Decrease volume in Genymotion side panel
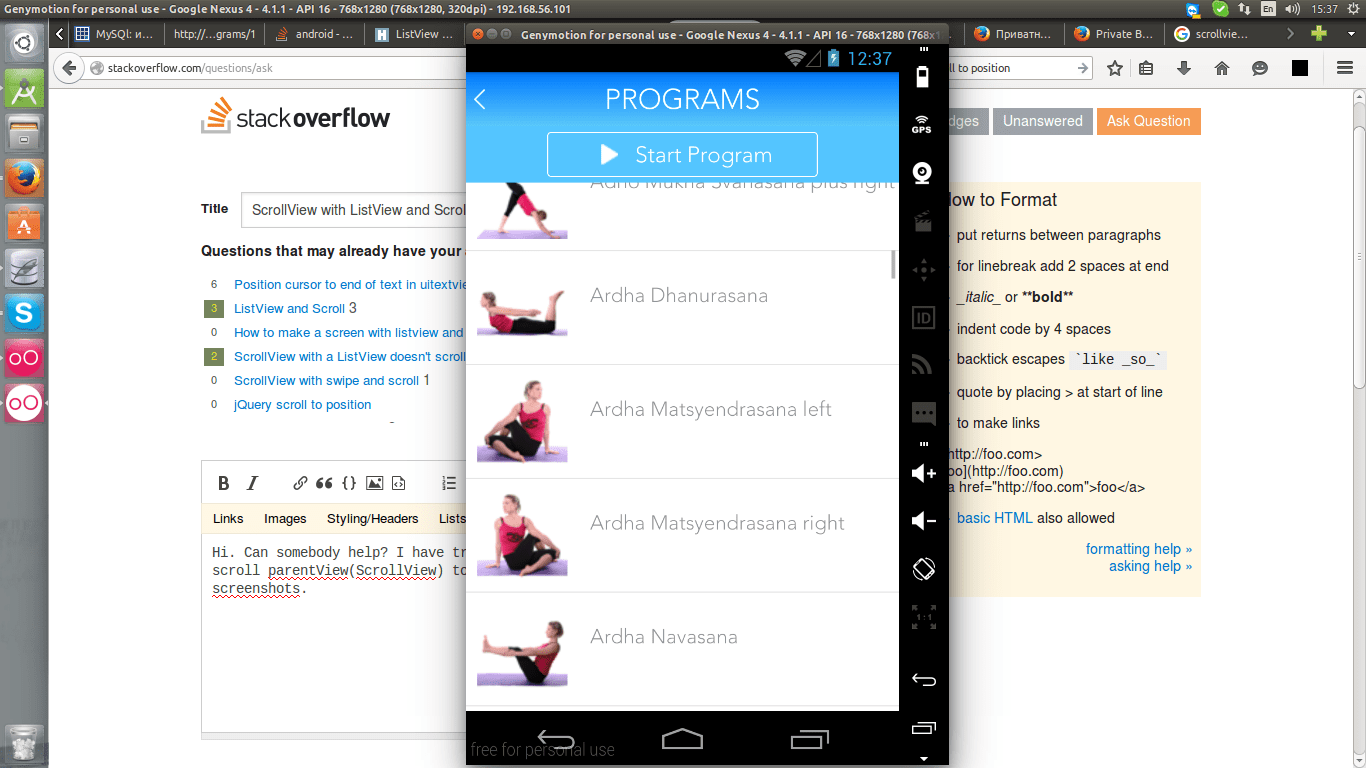Image resolution: width=1366 pixels, height=768 pixels. click(923, 520)
